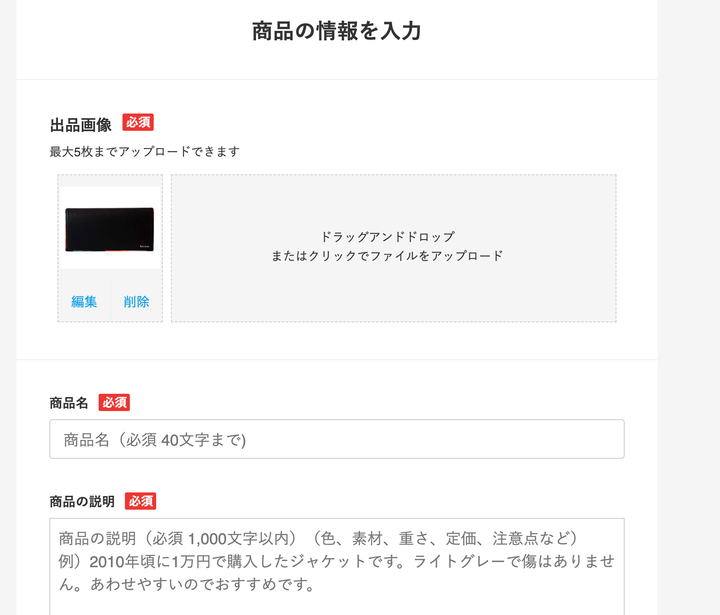Screen dimensions: 720x615
Task: Focus the 商品名 input field
Action: [x=337, y=439]
